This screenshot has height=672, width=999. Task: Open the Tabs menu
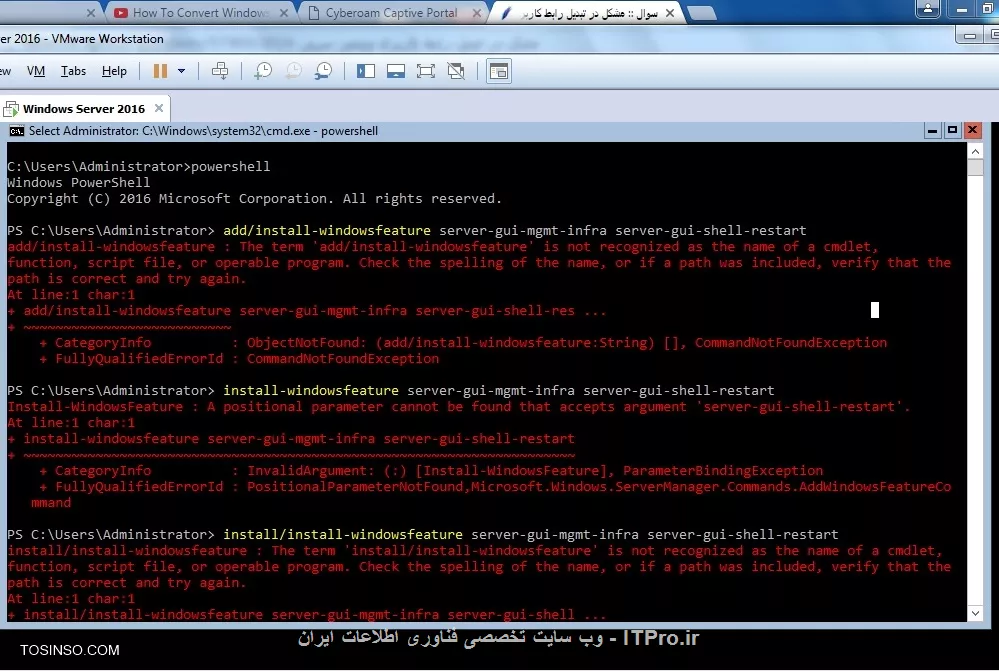(x=73, y=71)
